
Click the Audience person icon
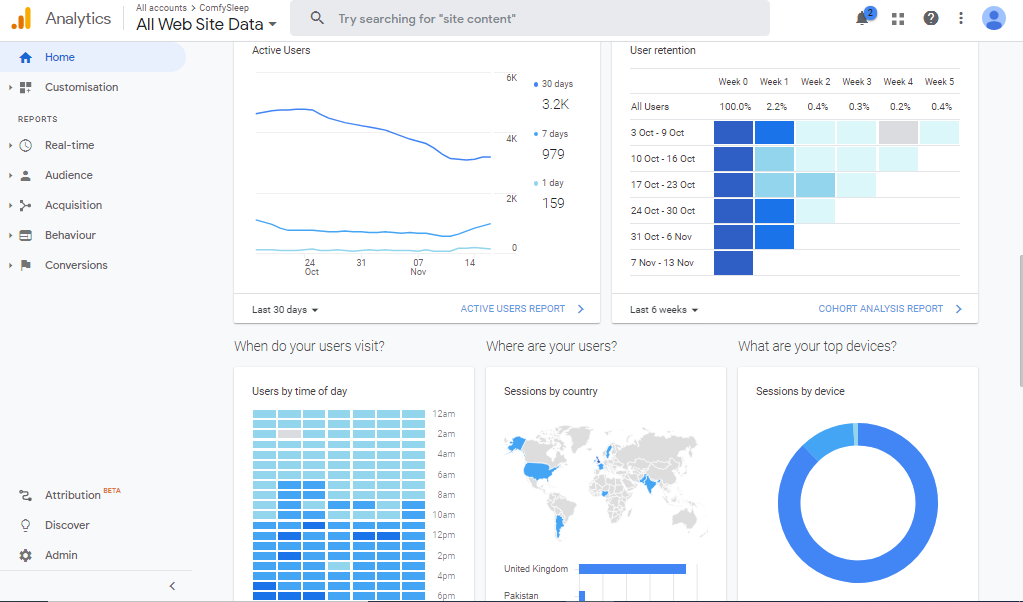tap(25, 175)
